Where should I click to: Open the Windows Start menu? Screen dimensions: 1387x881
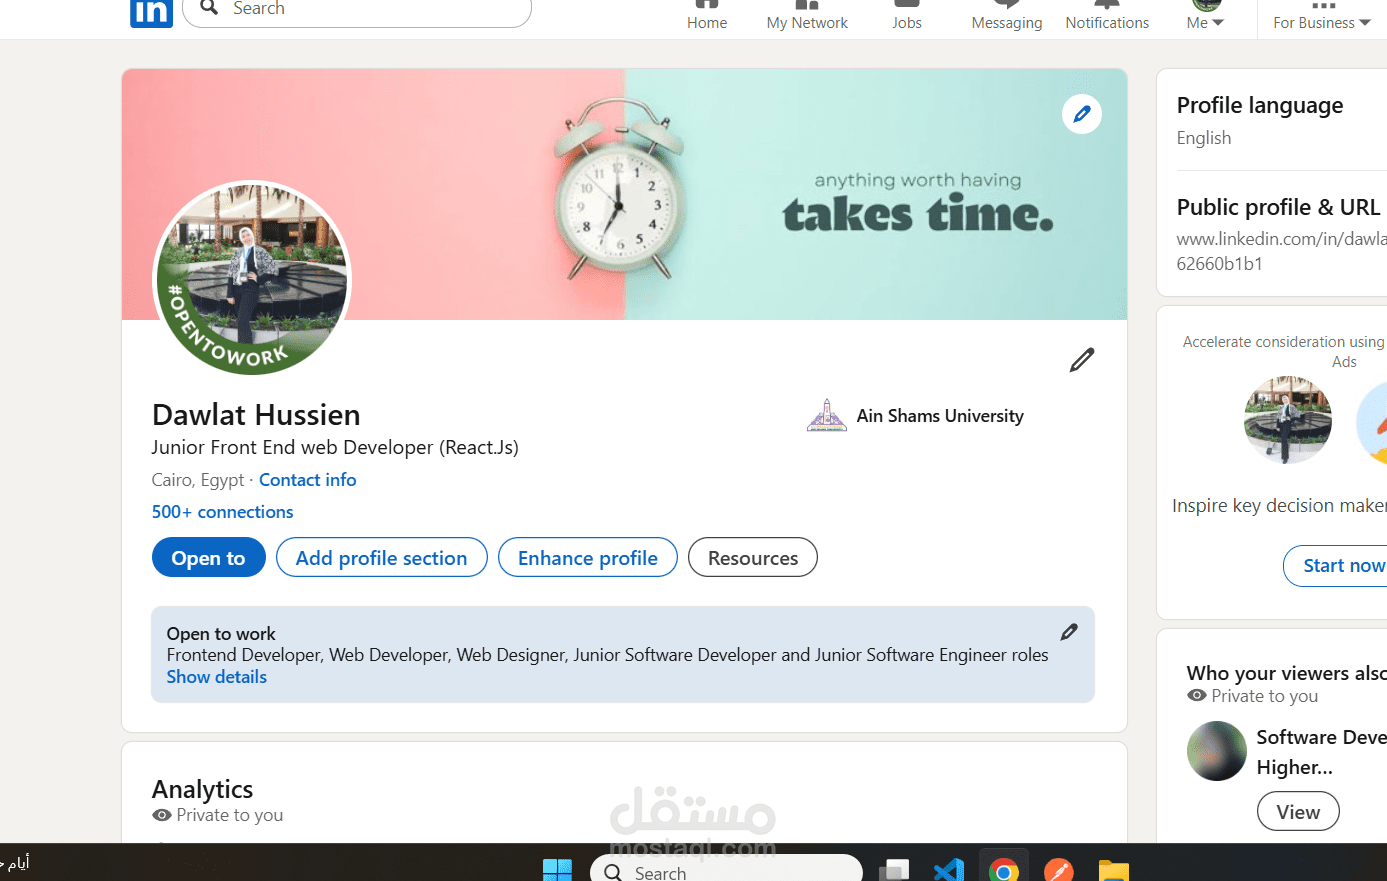coord(557,871)
